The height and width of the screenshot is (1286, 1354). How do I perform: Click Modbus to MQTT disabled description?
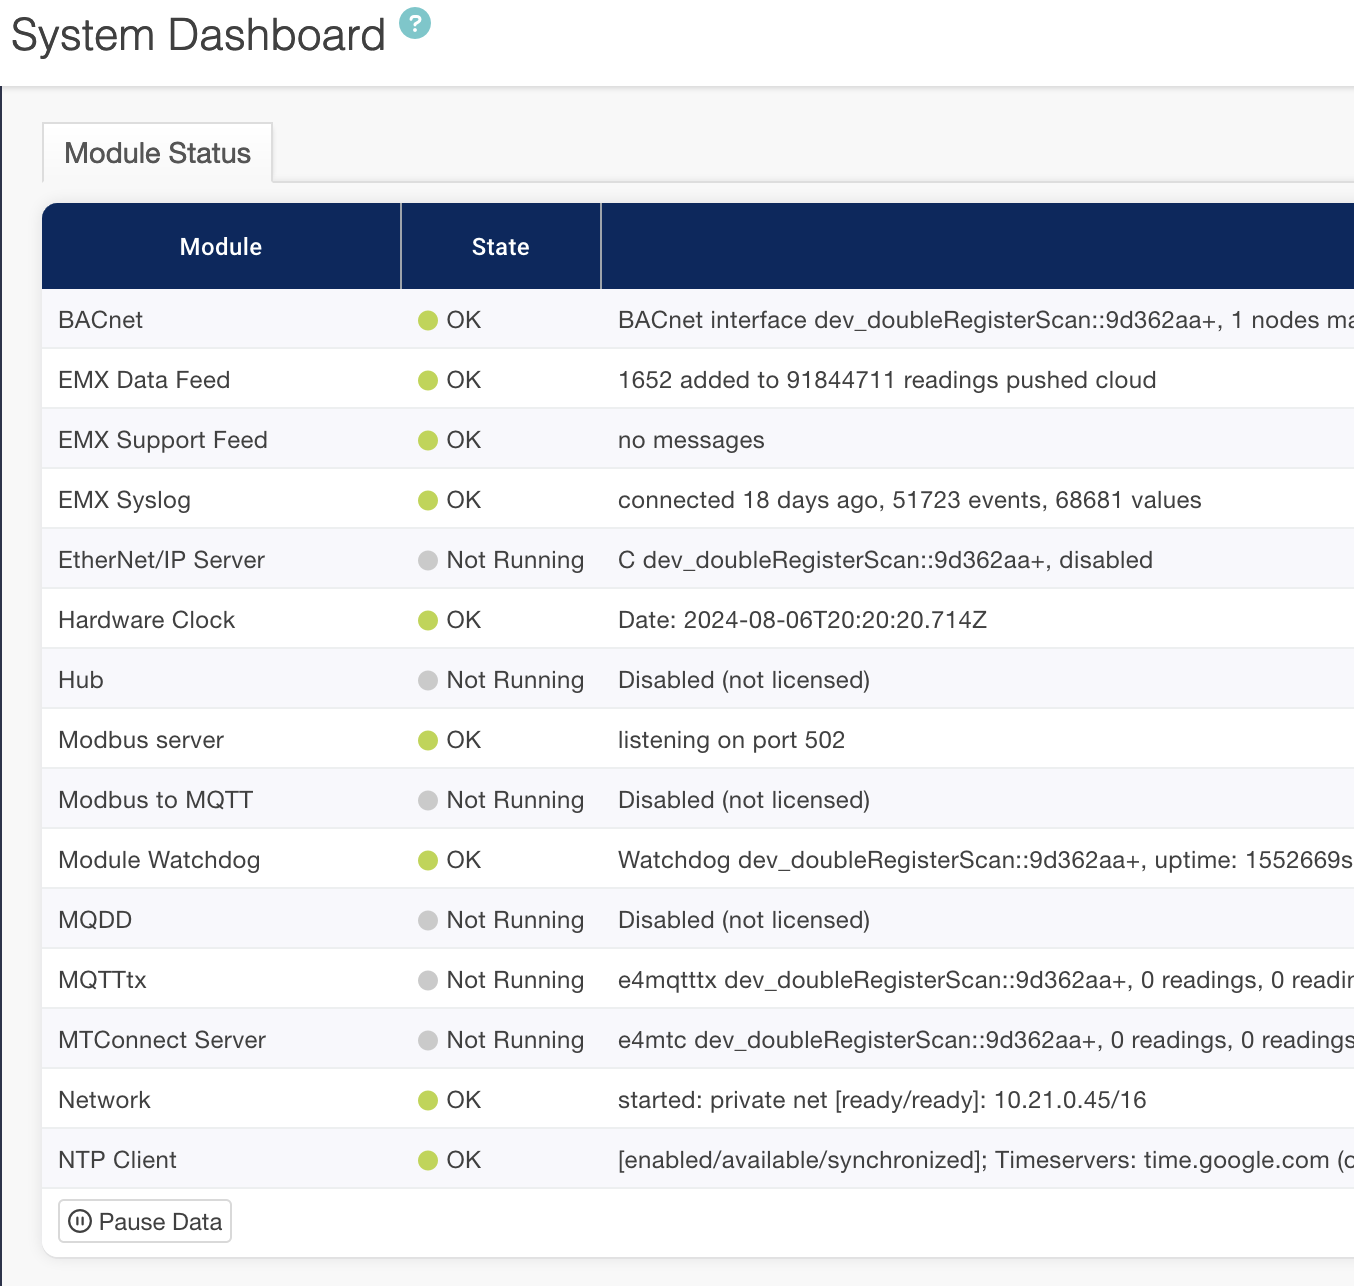point(743,800)
